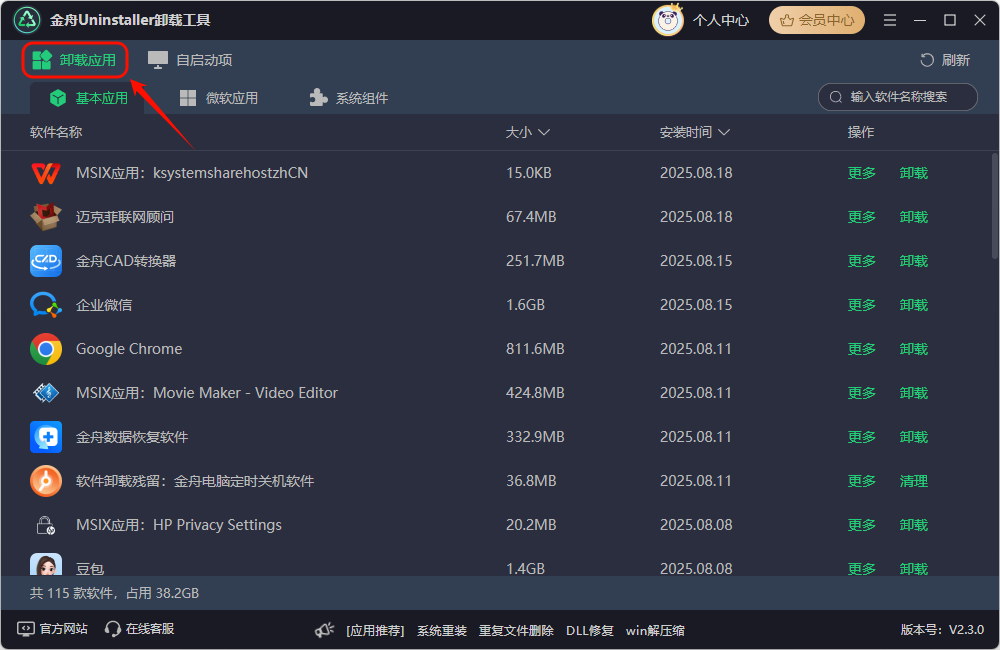Open 更多 for 企业微信

coord(862,305)
